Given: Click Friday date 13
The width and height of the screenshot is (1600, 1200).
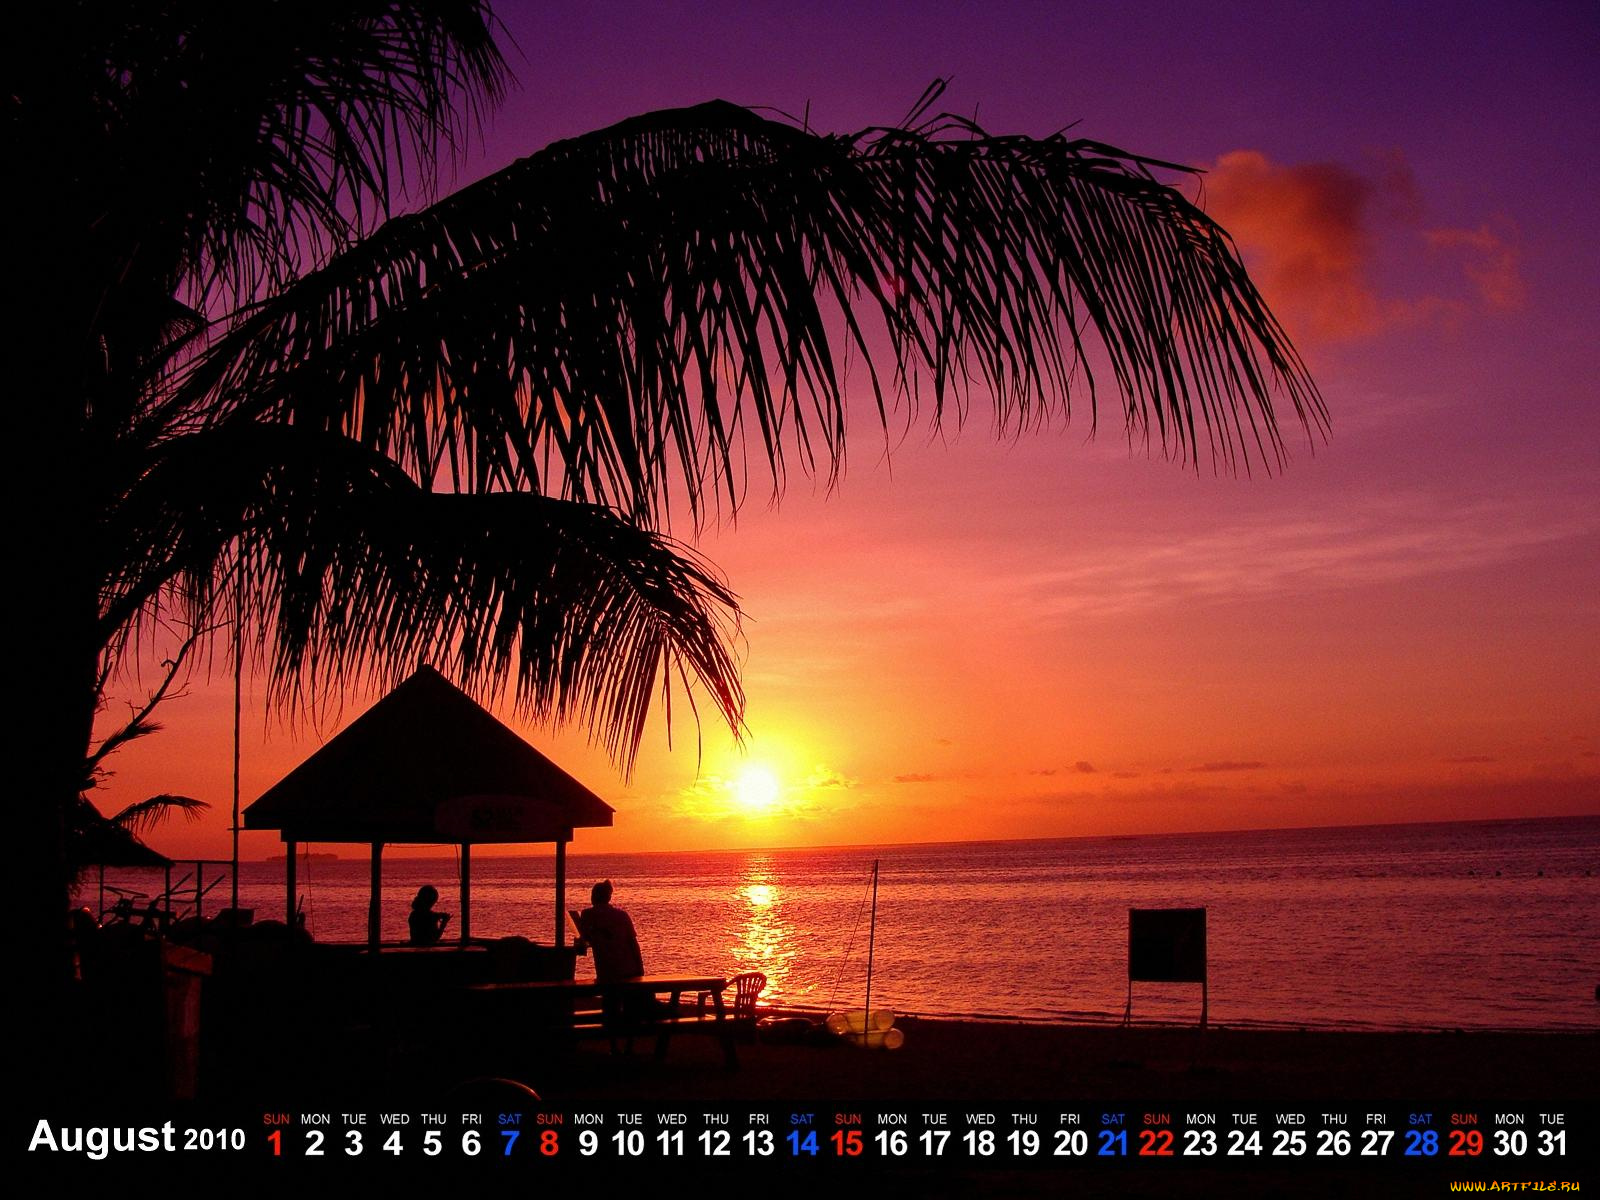Looking at the screenshot, I should tap(758, 1143).
